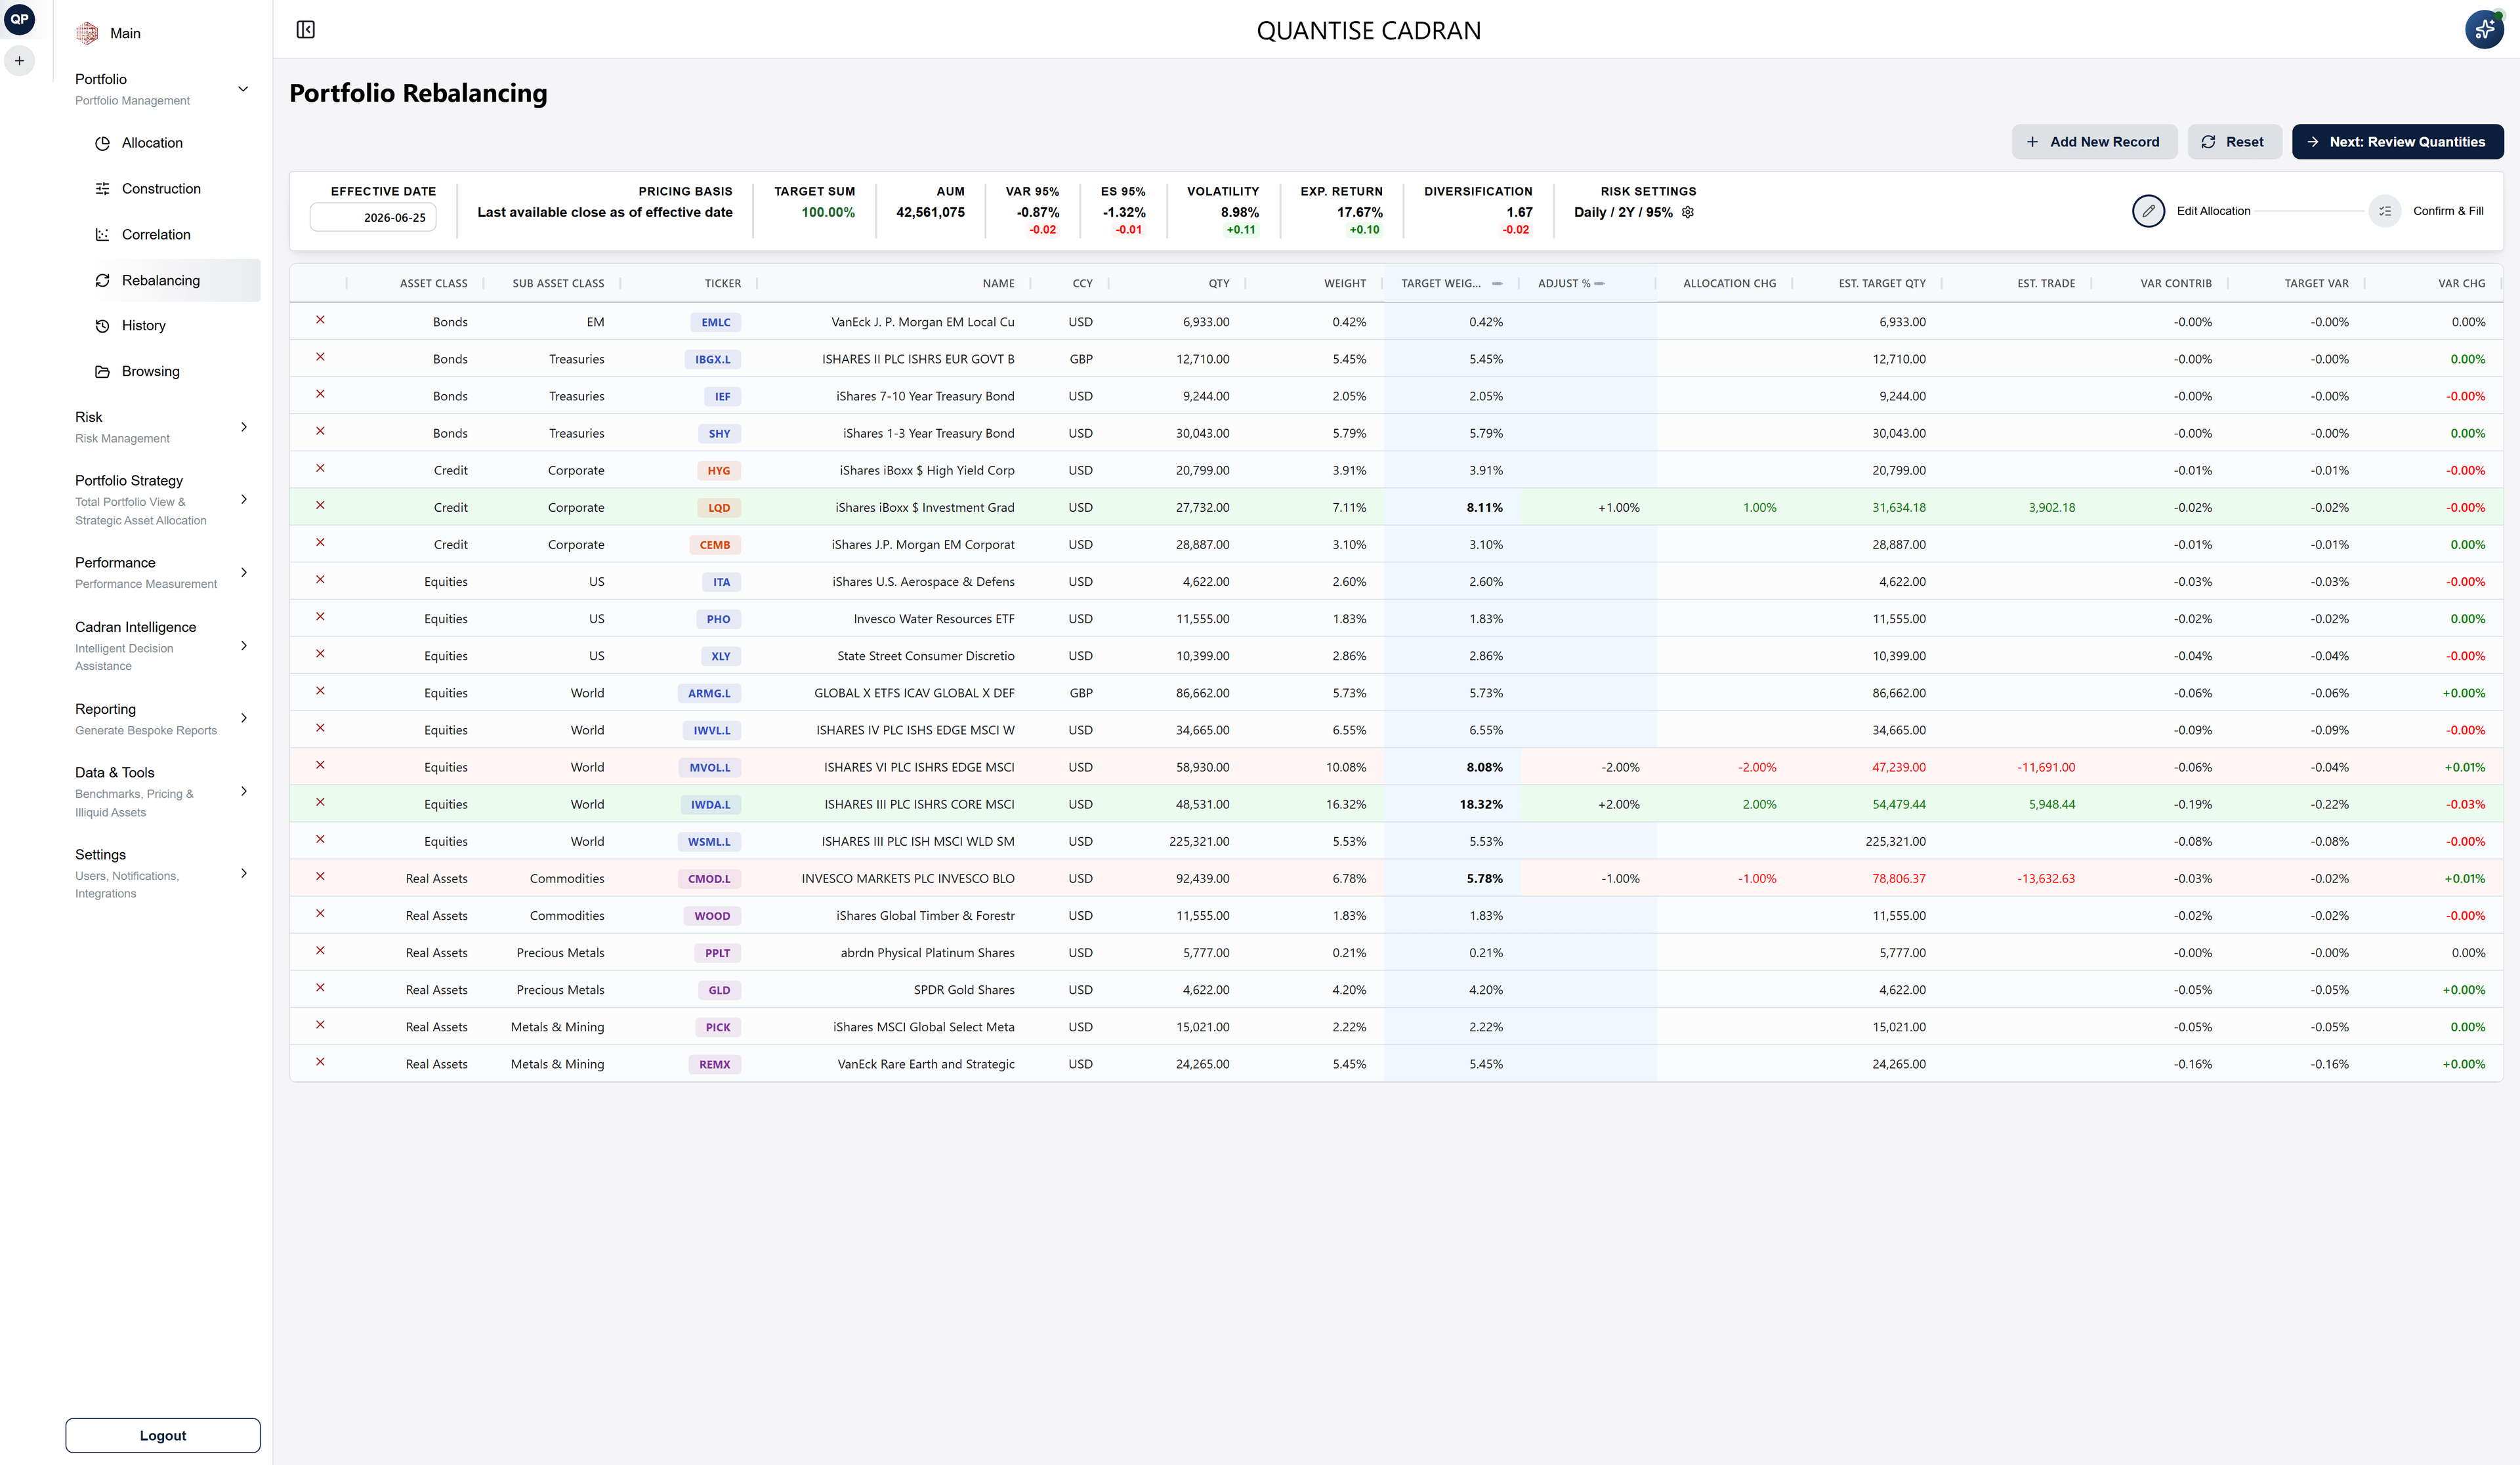Delete the SHY row
Image resolution: width=2520 pixels, height=1465 pixels.
[x=320, y=431]
